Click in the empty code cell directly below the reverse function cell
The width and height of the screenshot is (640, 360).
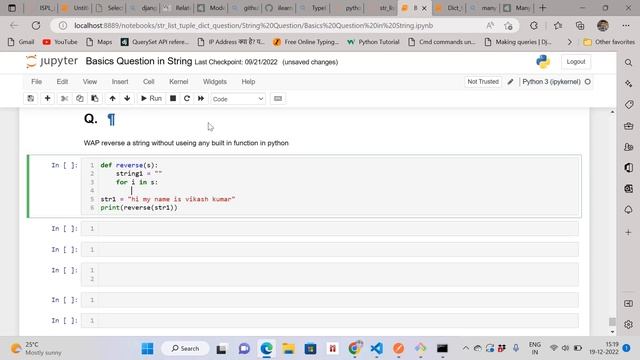point(330,229)
